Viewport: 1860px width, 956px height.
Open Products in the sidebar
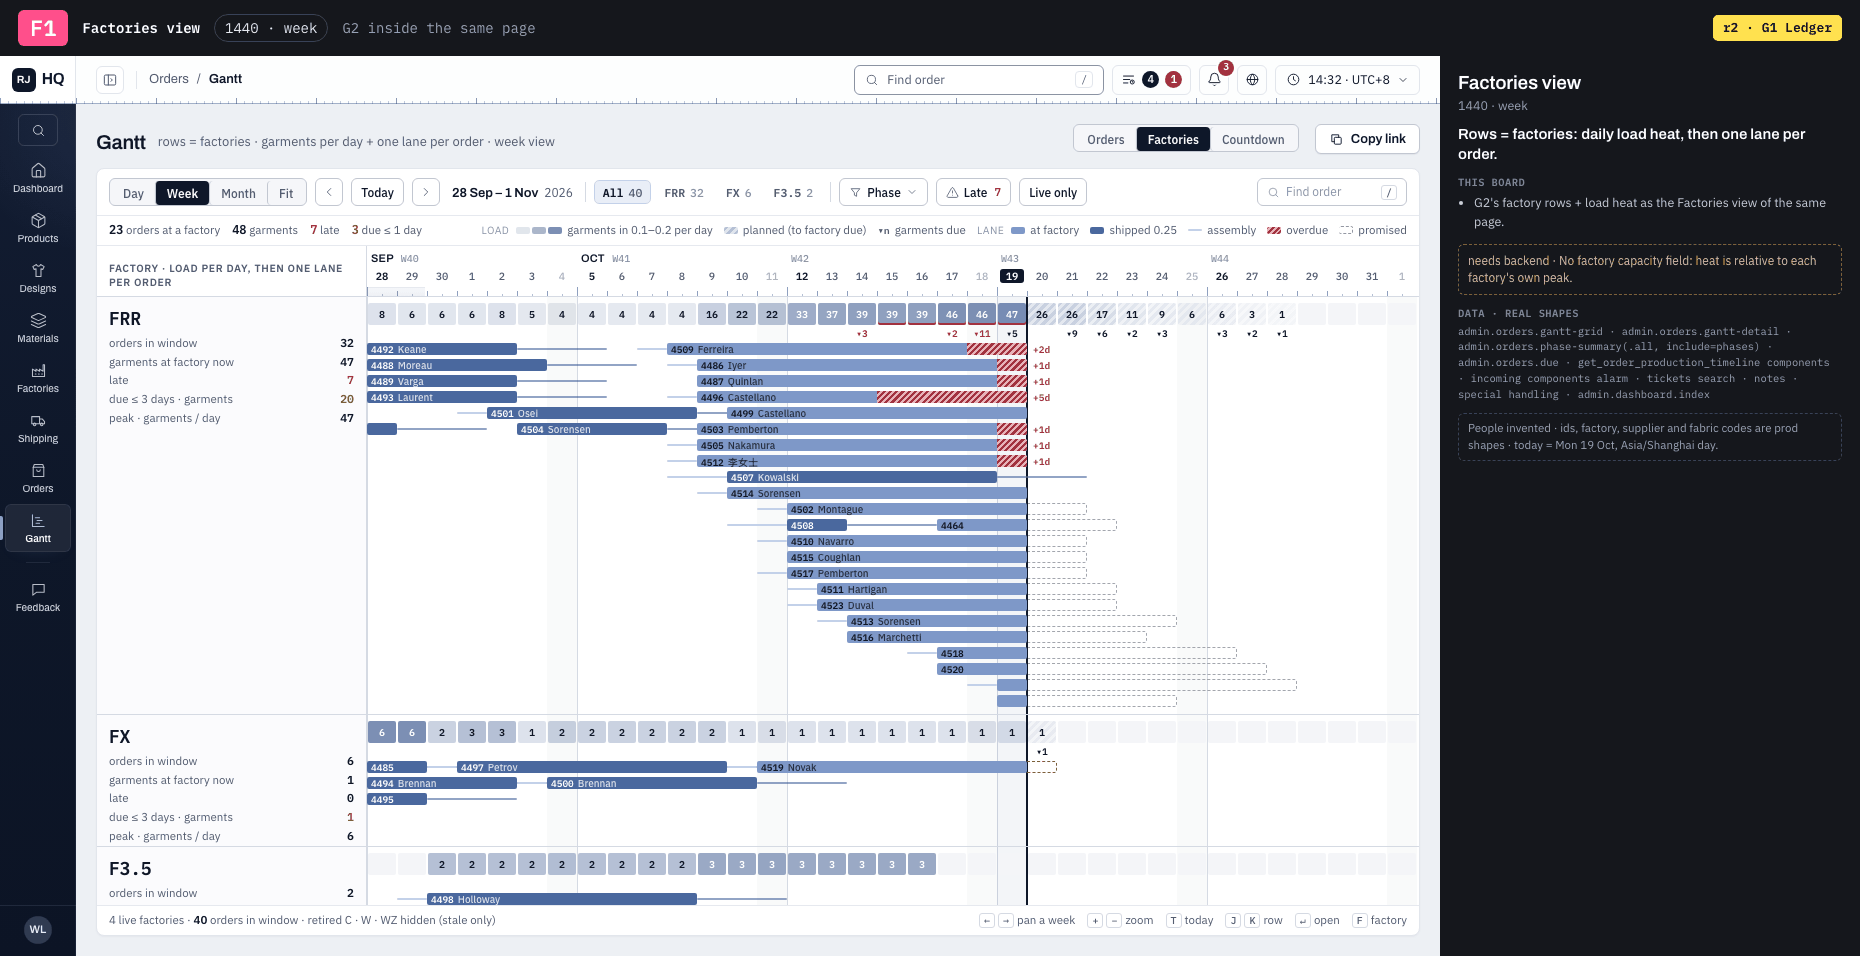coord(38,228)
